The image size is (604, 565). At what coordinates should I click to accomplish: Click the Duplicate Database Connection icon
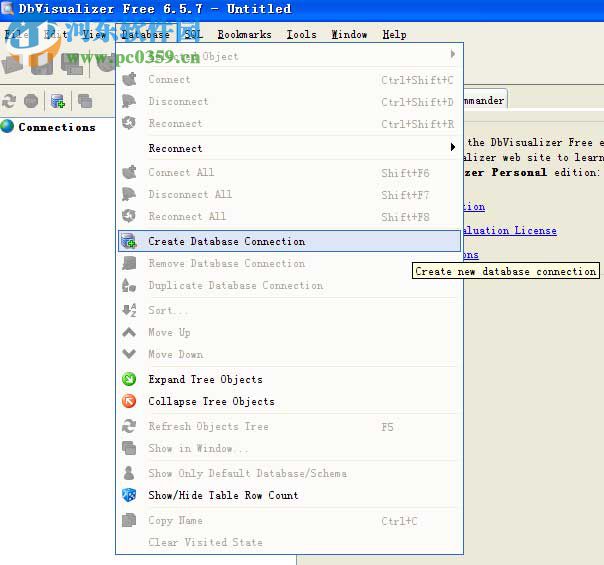coord(129,285)
